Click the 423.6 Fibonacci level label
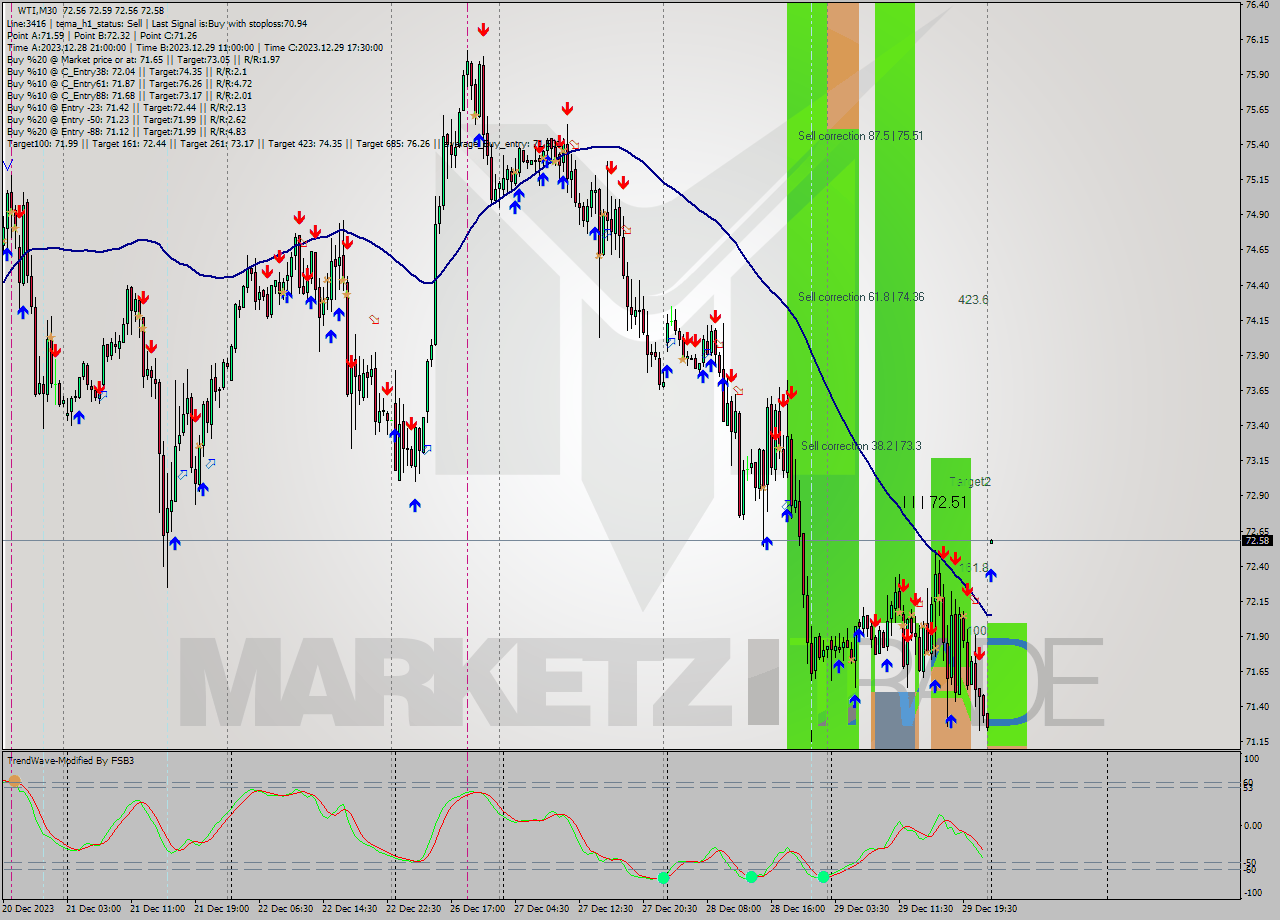Viewport: 1280px width, 920px height. pos(973,299)
